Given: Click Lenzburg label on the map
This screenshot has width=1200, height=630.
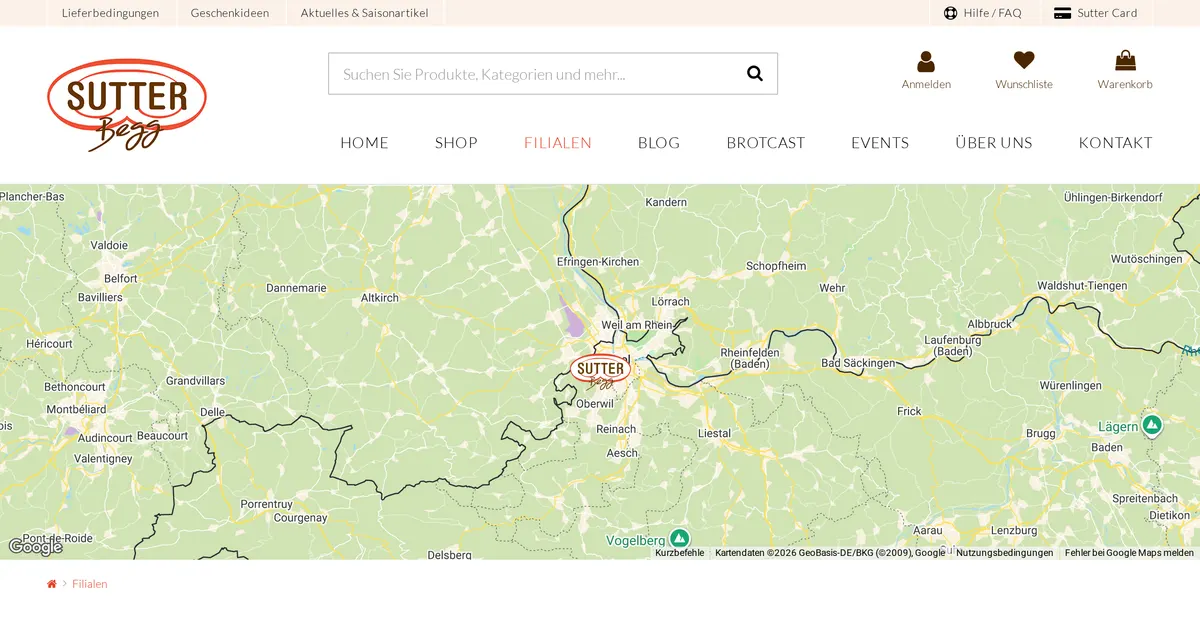Looking at the screenshot, I should [x=1014, y=531].
